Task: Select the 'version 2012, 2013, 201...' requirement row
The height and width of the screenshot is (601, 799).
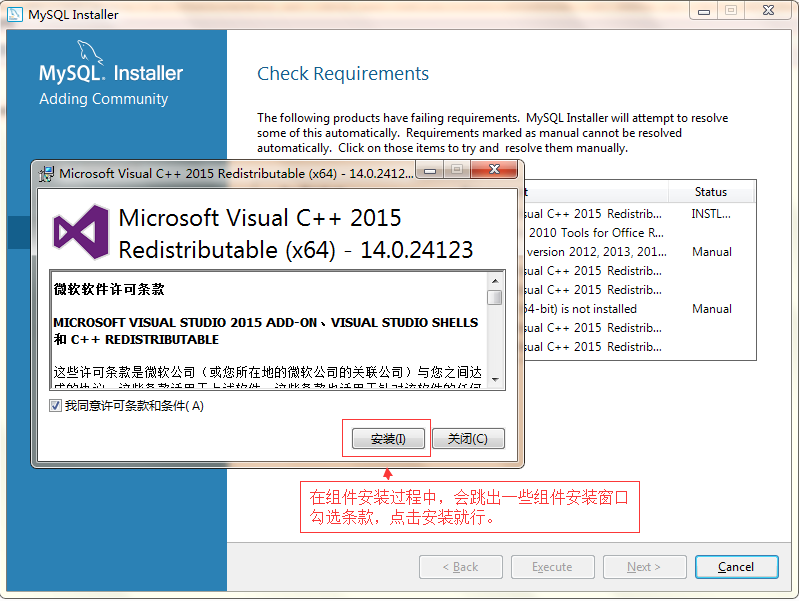Action: pos(640,252)
